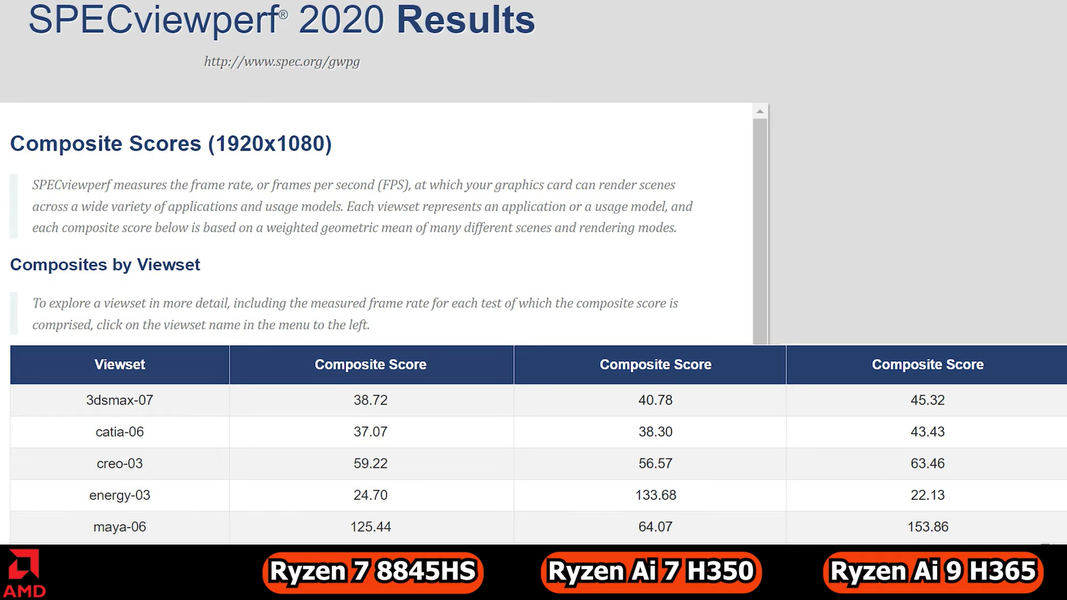
Task: Click the rightmost Composite Score column header
Action: click(x=927, y=365)
